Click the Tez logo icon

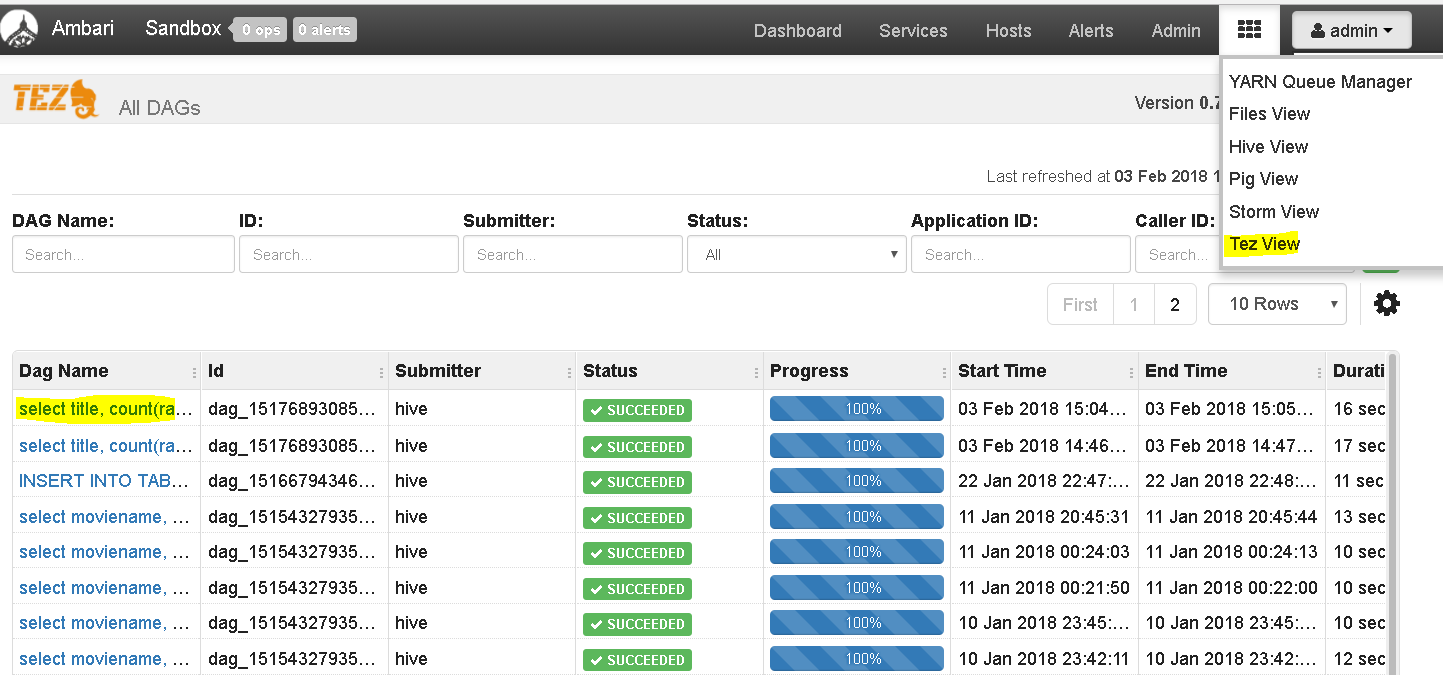[56, 99]
